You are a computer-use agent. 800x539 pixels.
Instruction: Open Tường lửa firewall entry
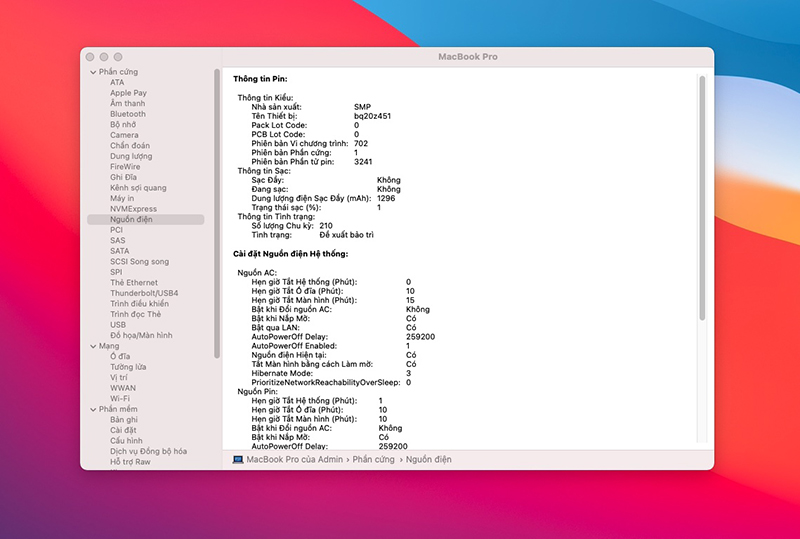pos(128,367)
